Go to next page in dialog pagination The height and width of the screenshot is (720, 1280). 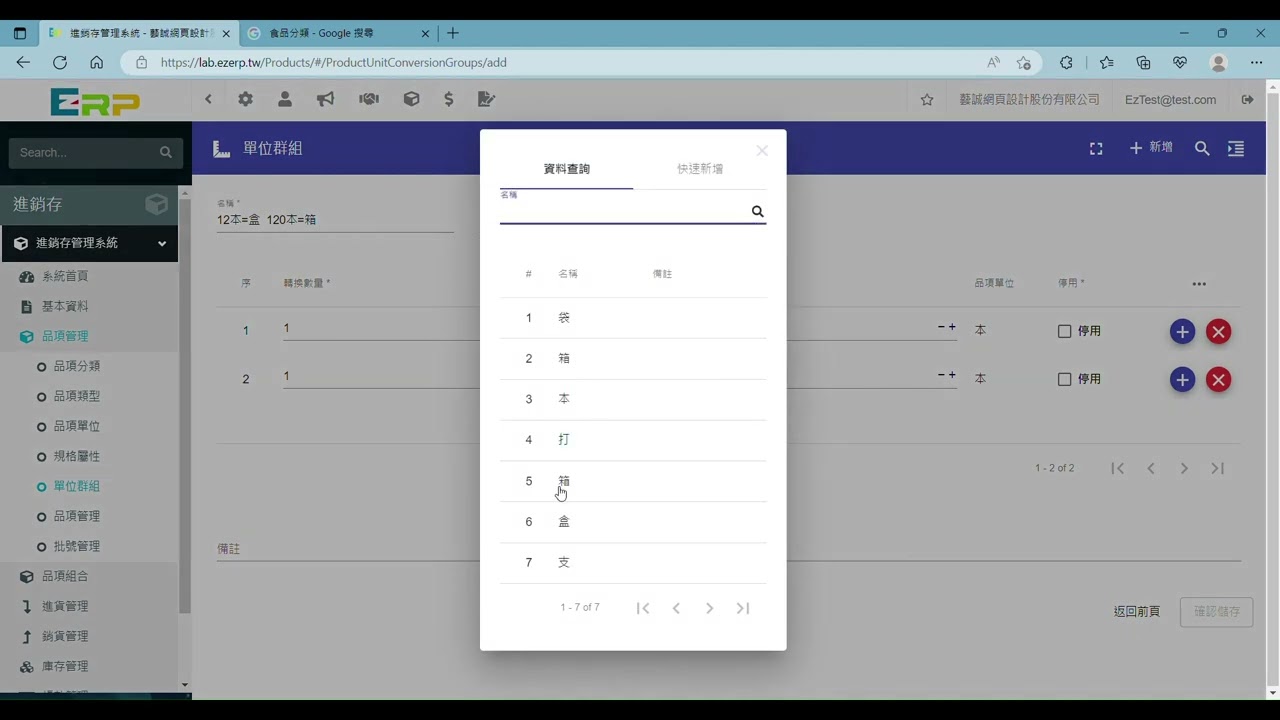click(709, 608)
